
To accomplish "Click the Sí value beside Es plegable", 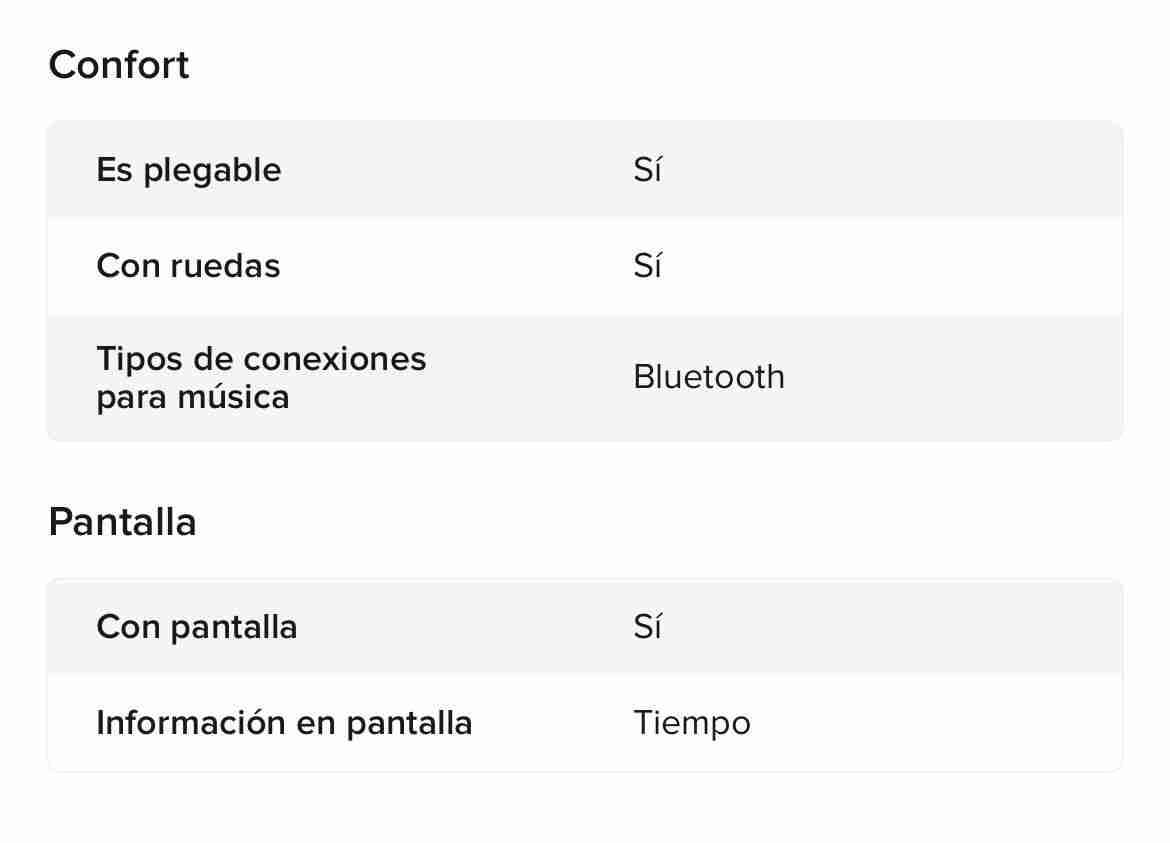I will [x=647, y=171].
